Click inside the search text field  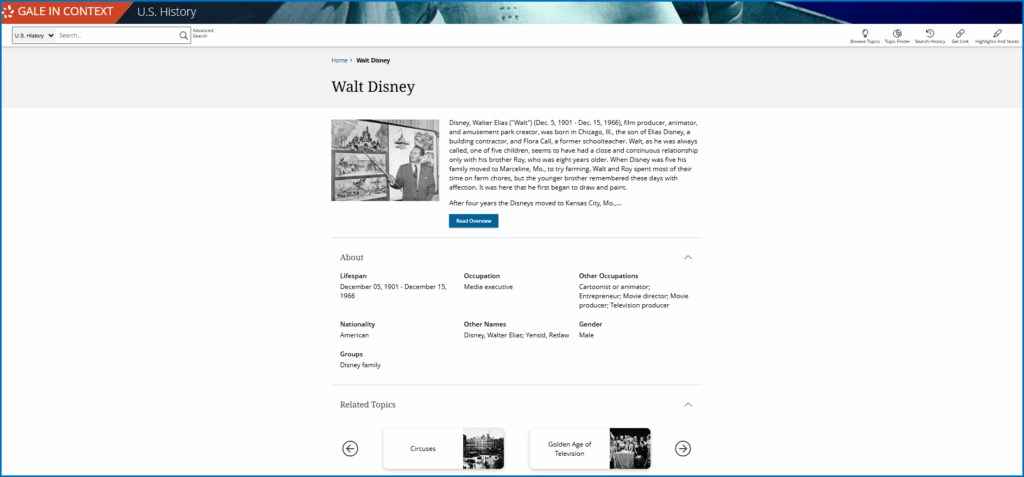(117, 35)
